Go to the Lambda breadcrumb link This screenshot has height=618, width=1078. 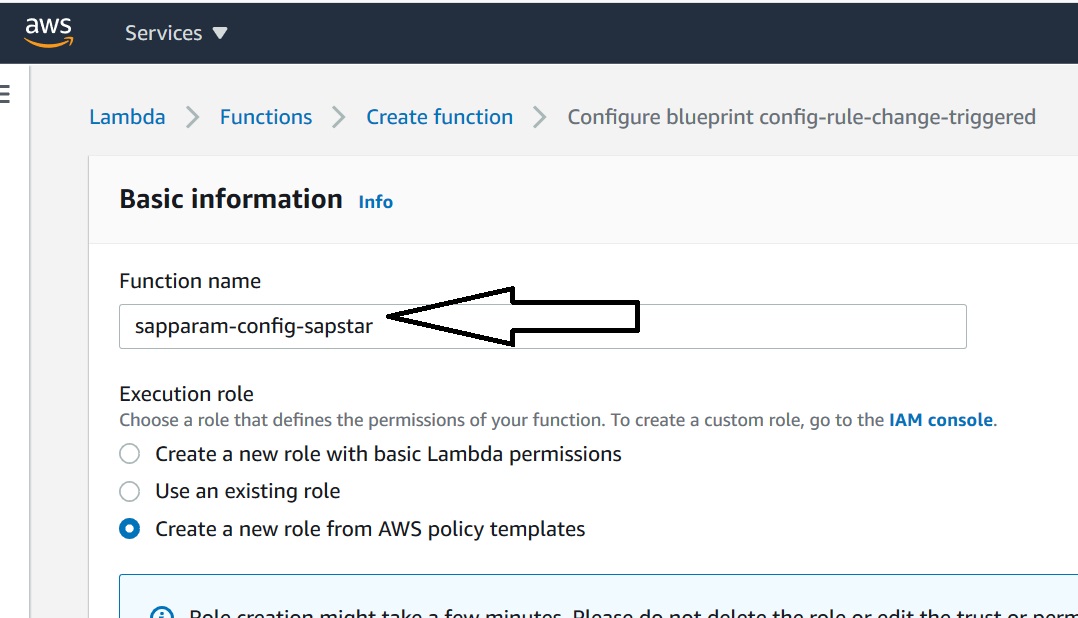(x=127, y=117)
